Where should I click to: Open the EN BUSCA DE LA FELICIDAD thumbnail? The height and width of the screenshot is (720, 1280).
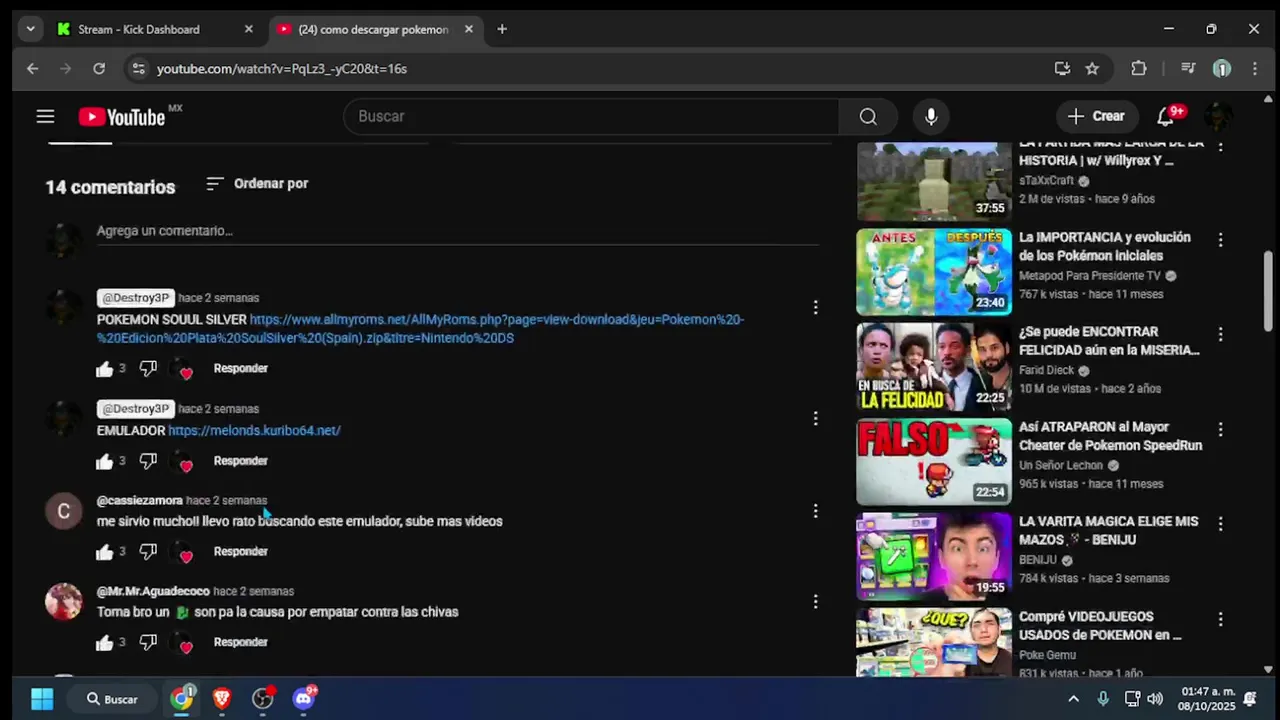[934, 367]
